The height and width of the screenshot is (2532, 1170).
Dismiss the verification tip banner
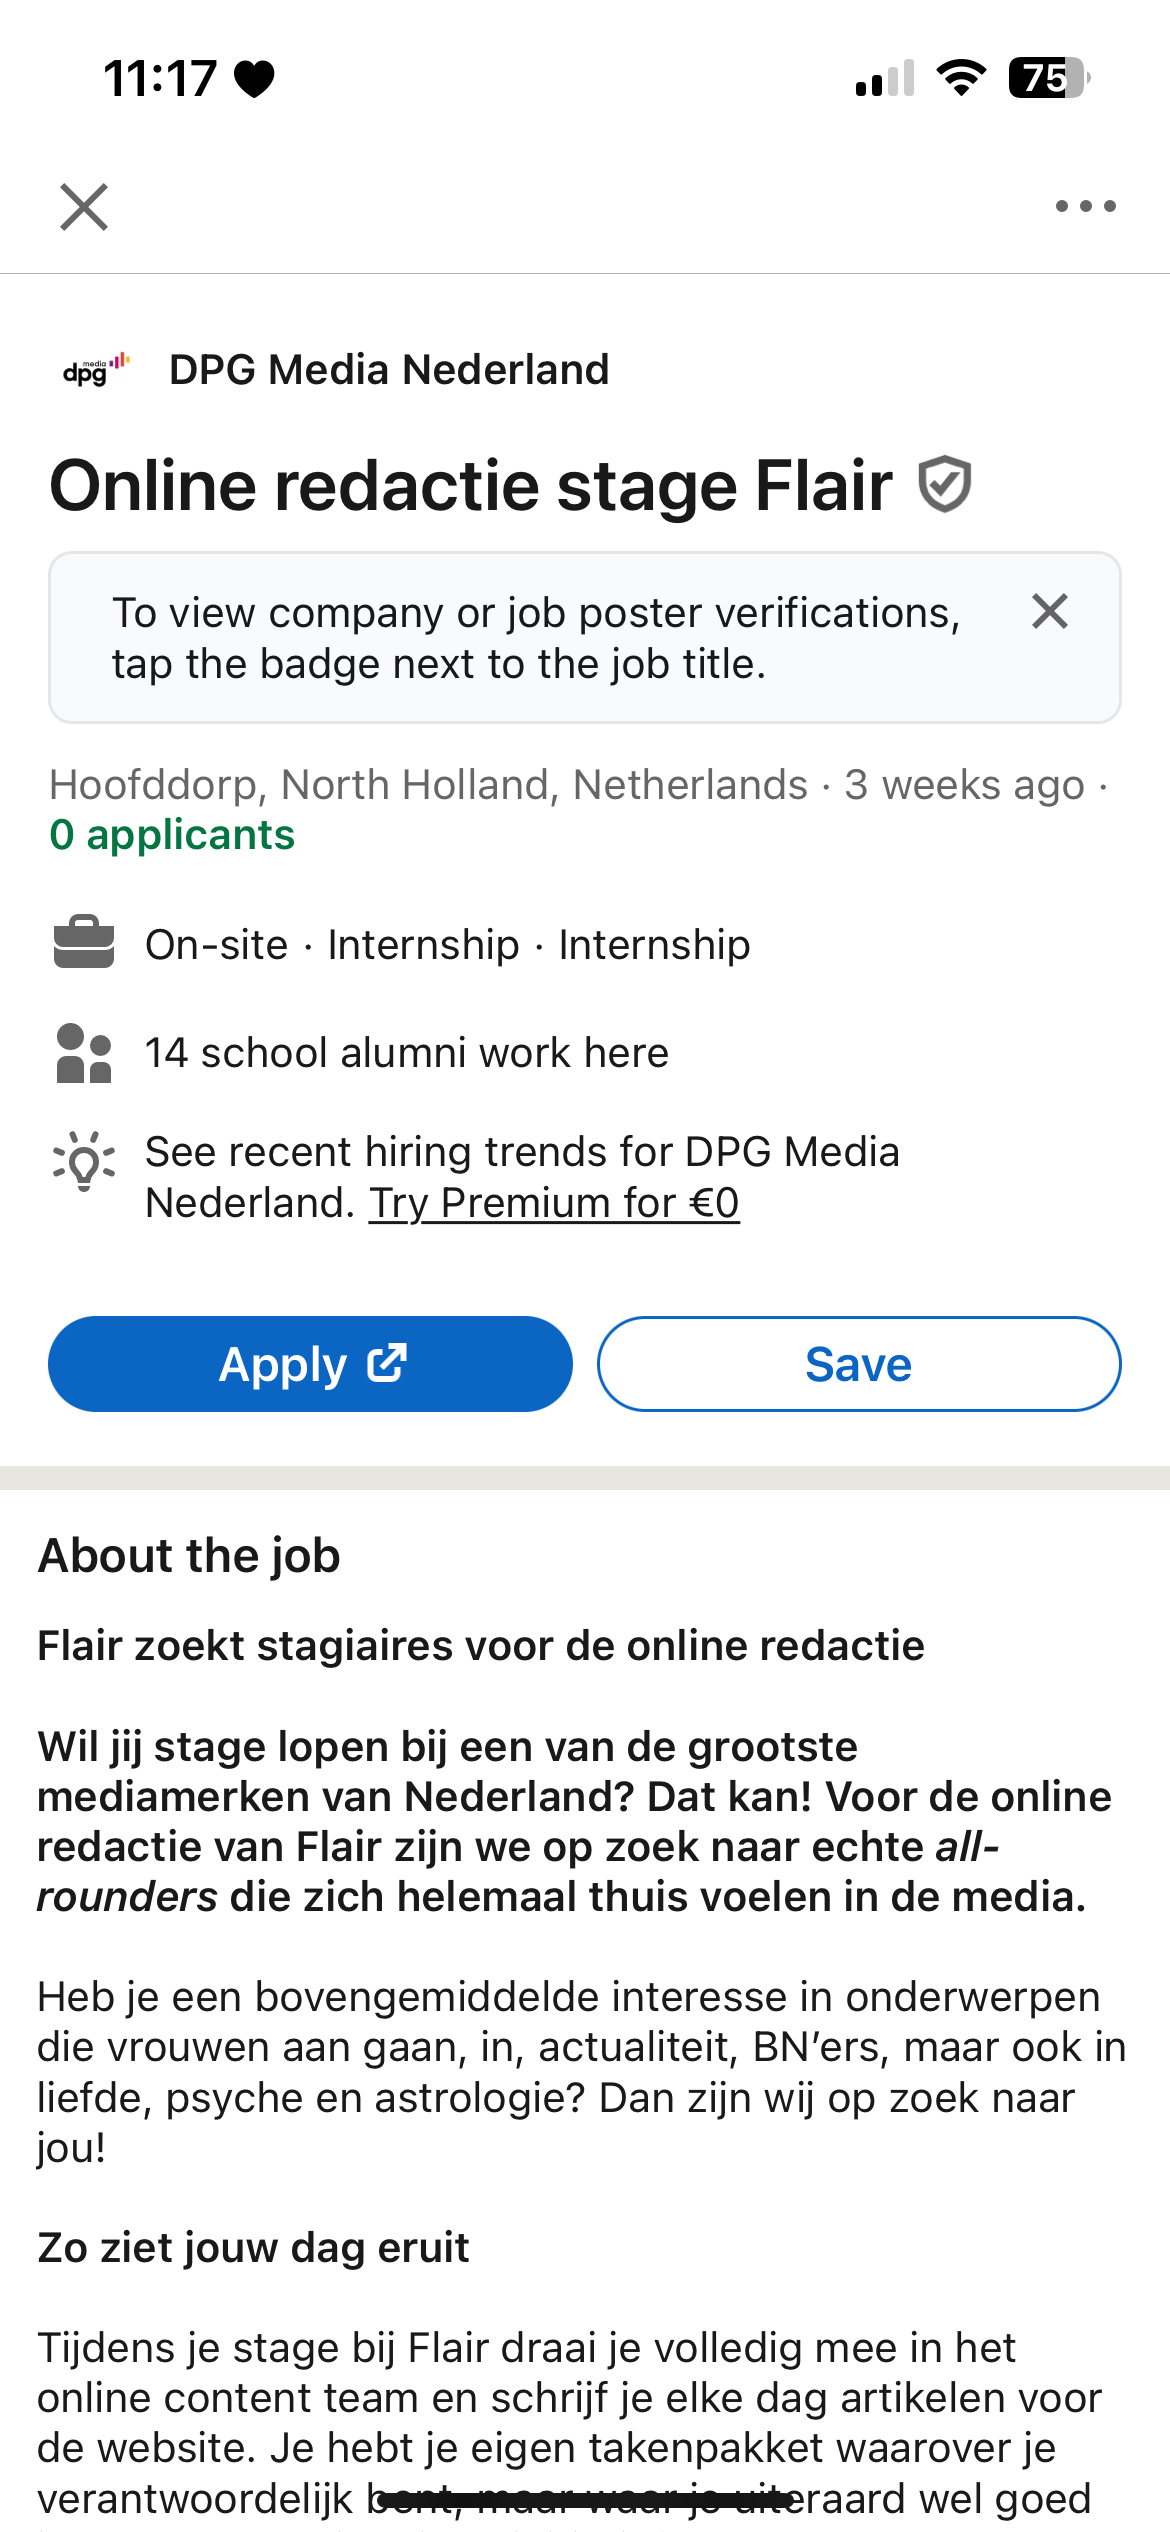(1049, 611)
